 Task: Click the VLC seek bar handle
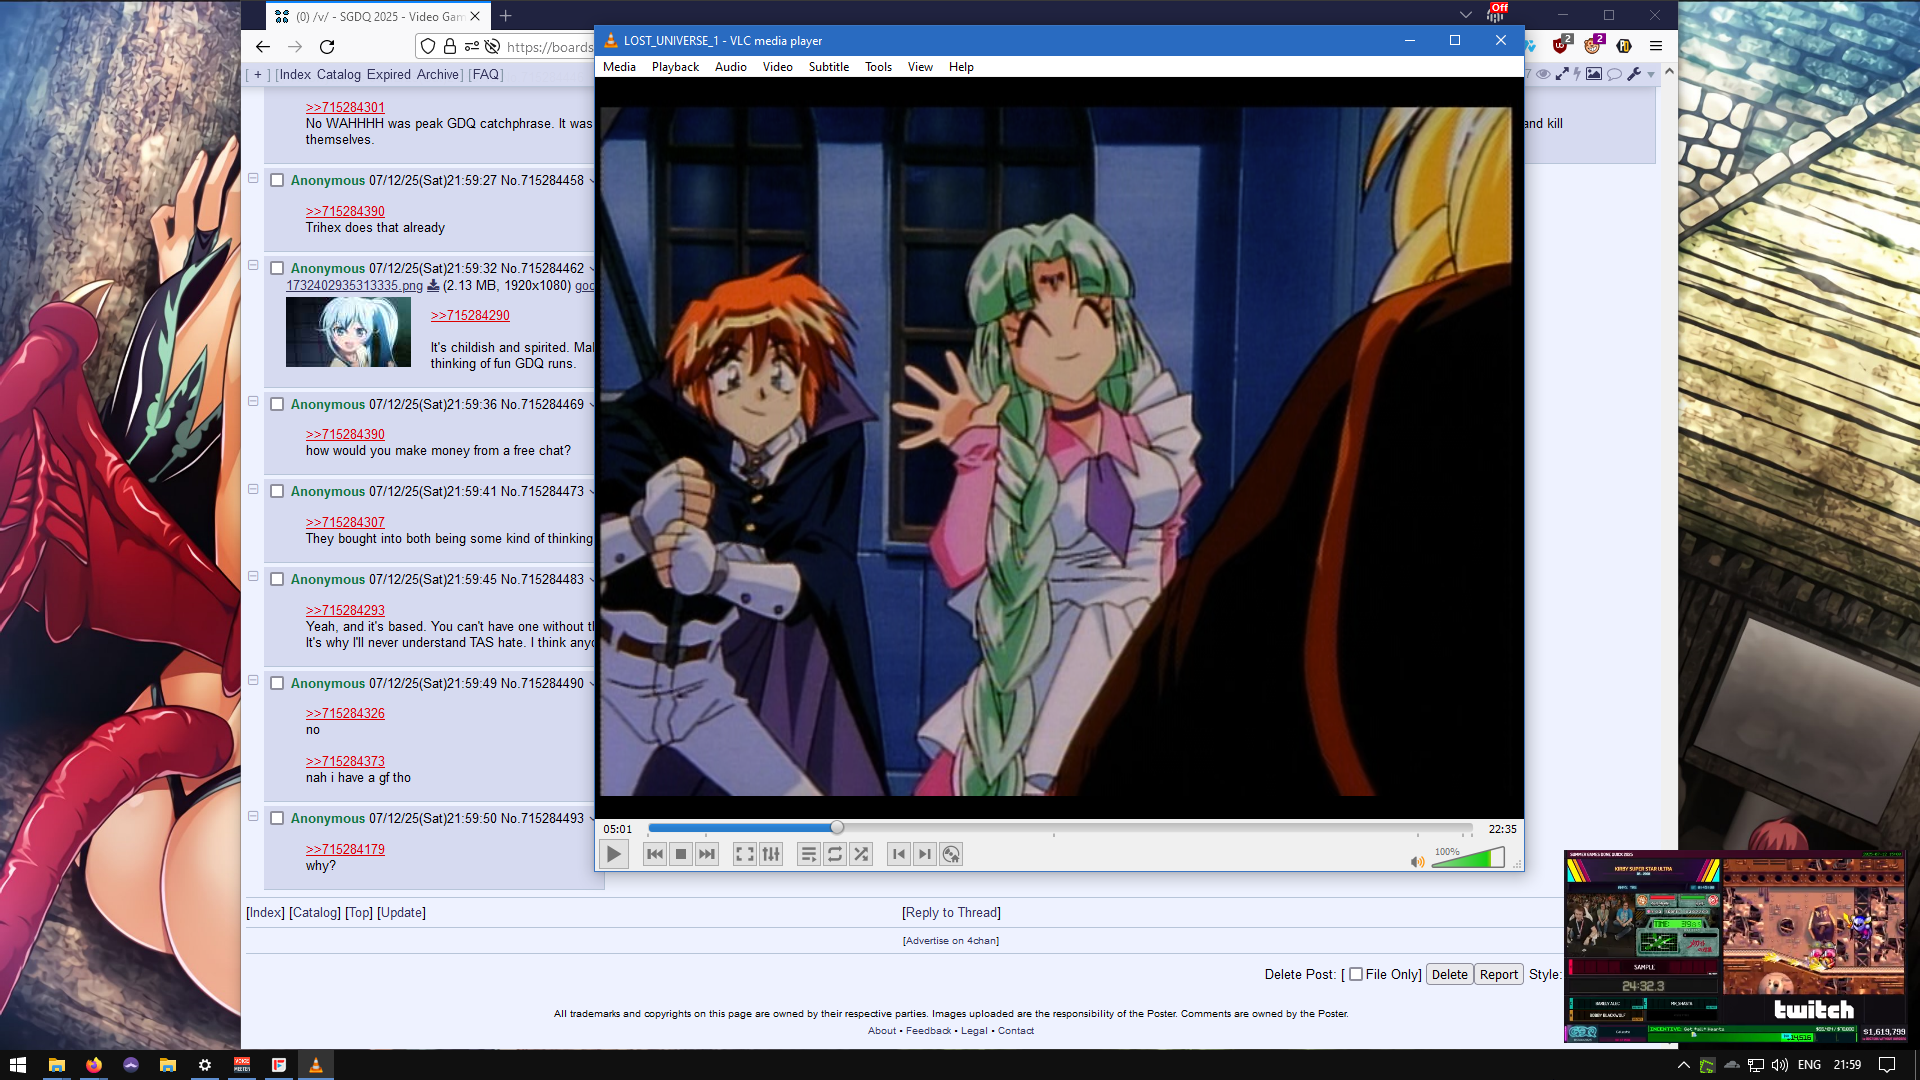(837, 828)
